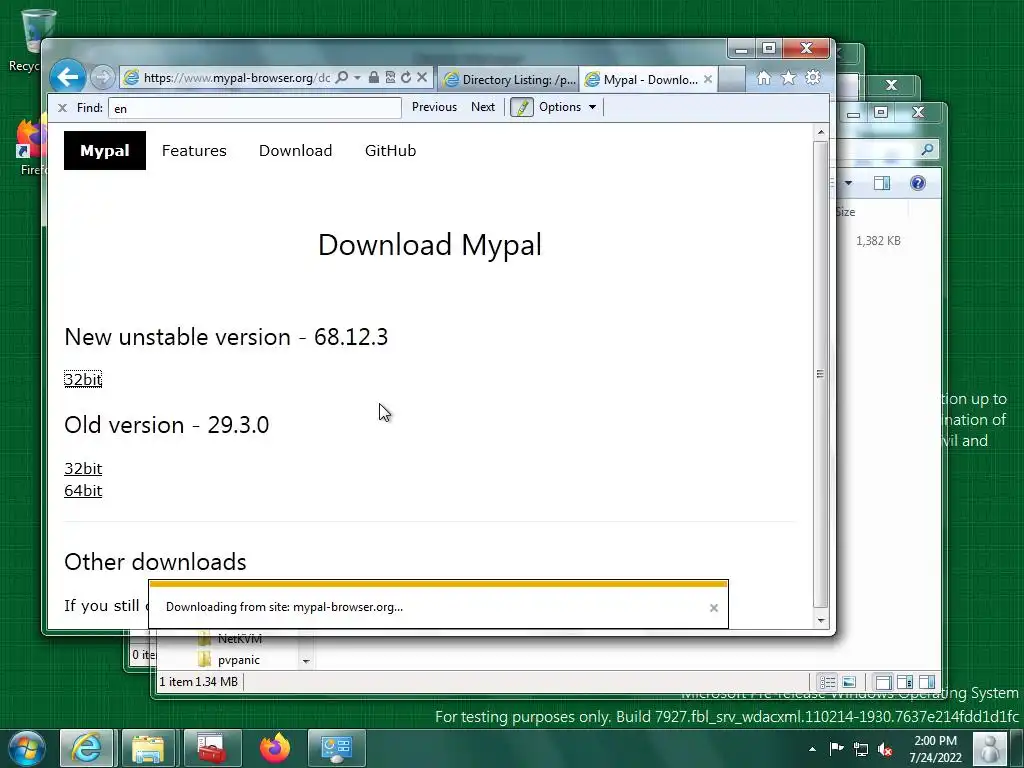Screen dimensions: 1024x768
Task: Click the Mypal logo in site navigation
Action: [104, 150]
